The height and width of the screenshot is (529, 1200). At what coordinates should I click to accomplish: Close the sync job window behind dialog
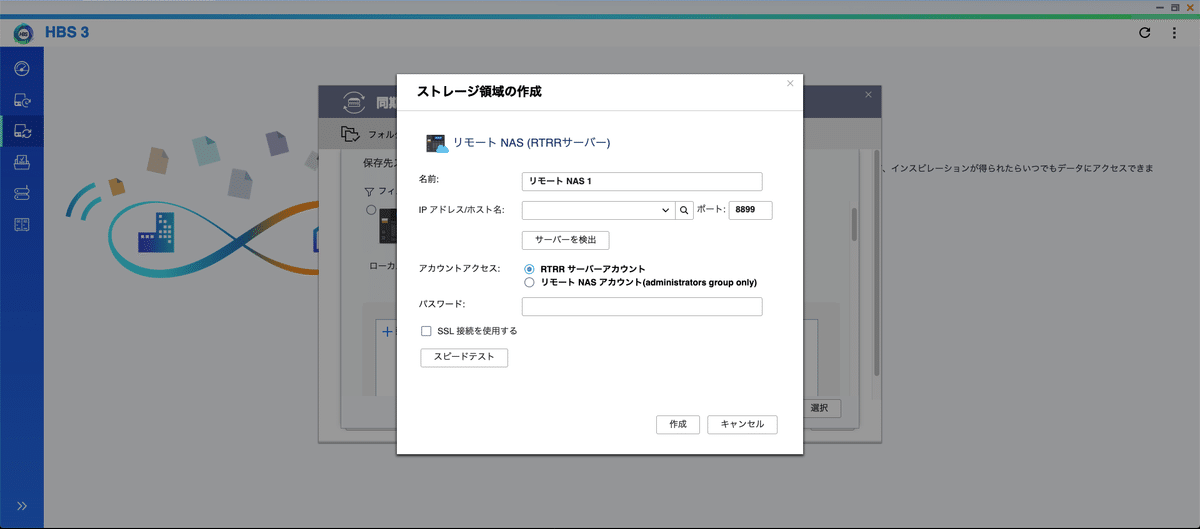tap(869, 95)
